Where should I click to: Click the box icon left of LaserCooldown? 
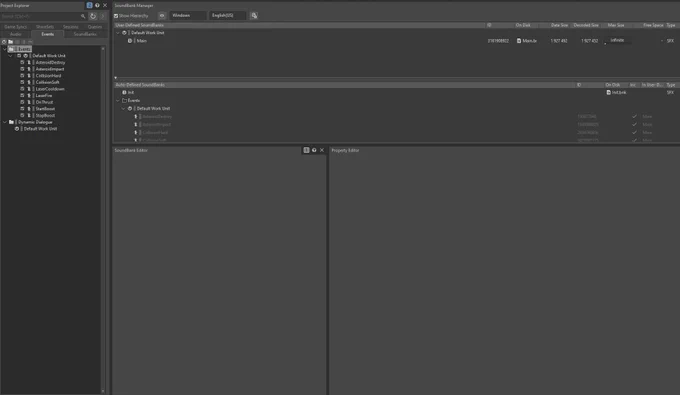[22, 89]
